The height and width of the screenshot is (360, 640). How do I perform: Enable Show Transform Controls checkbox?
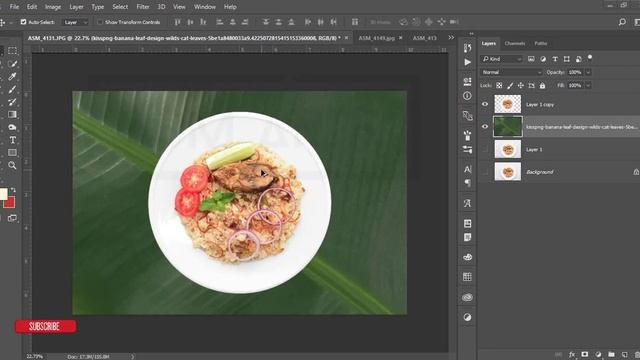pyautogui.click(x=100, y=22)
